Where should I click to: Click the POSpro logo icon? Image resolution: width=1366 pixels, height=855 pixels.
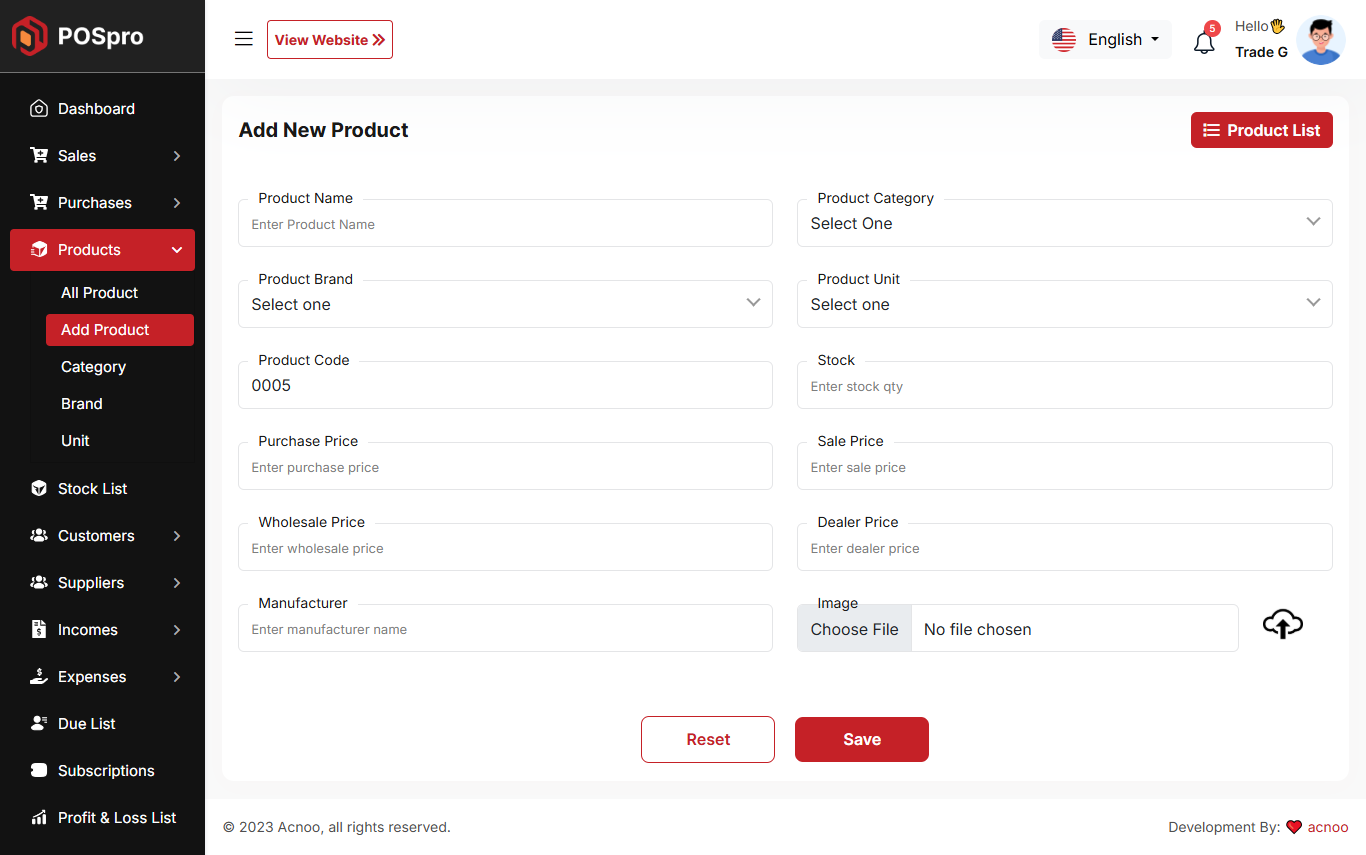point(30,36)
